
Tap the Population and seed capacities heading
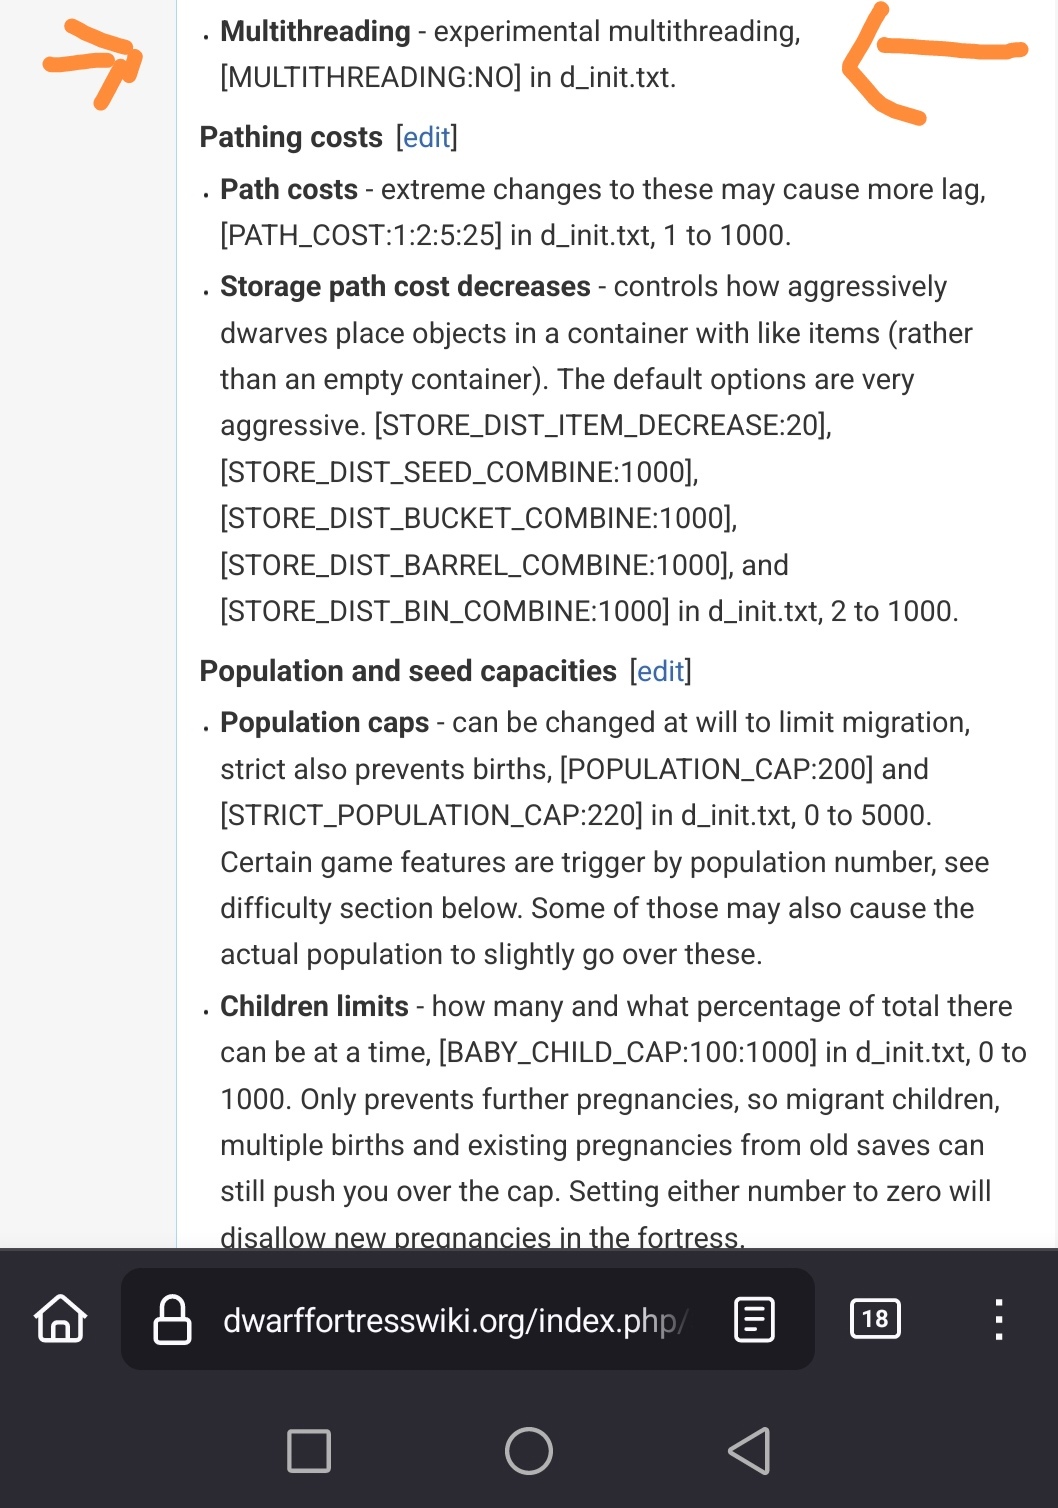point(408,671)
